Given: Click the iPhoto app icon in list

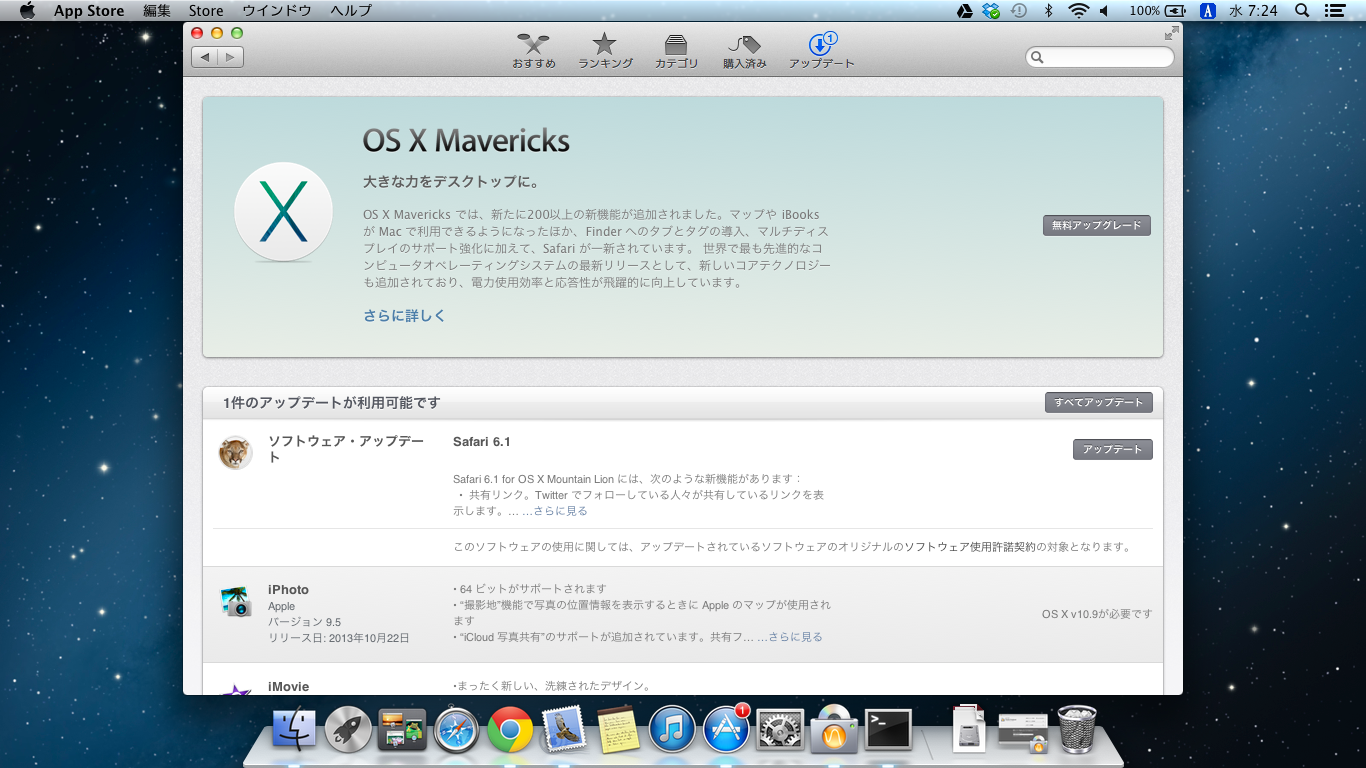Looking at the screenshot, I should (x=236, y=601).
